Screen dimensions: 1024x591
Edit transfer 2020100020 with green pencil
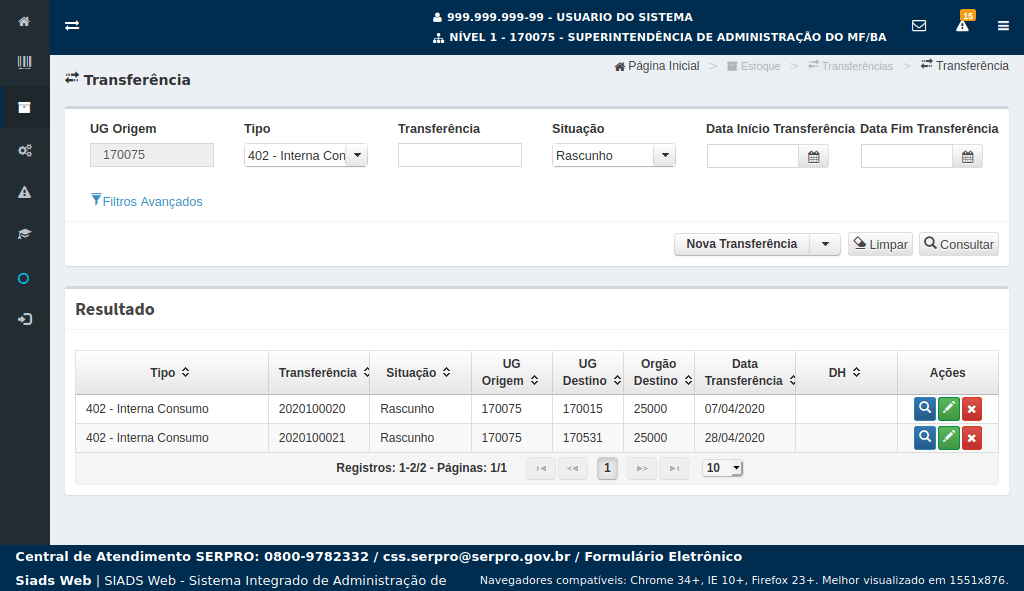pos(948,409)
